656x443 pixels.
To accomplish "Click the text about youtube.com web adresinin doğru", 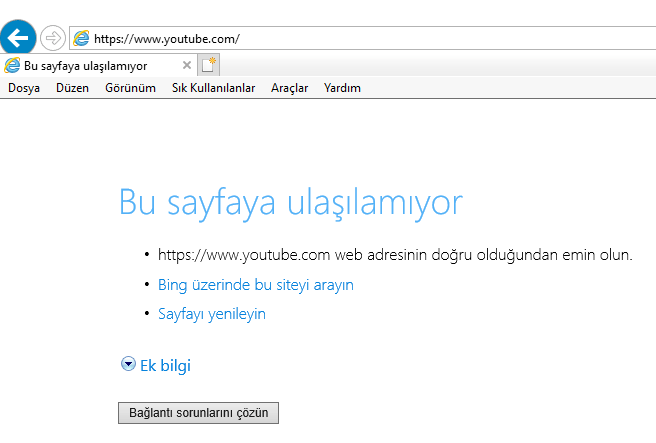I will pos(395,255).
